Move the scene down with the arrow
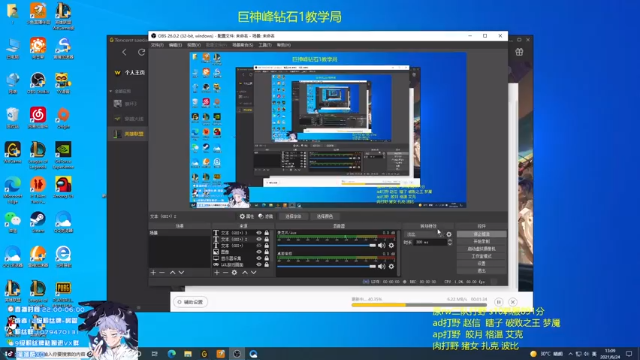 coord(181,272)
